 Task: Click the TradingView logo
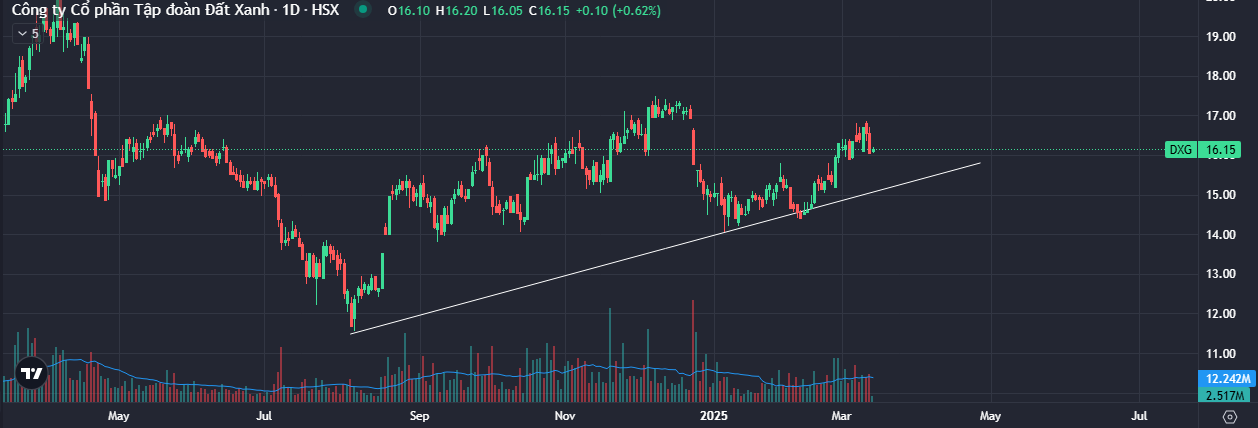click(x=32, y=373)
